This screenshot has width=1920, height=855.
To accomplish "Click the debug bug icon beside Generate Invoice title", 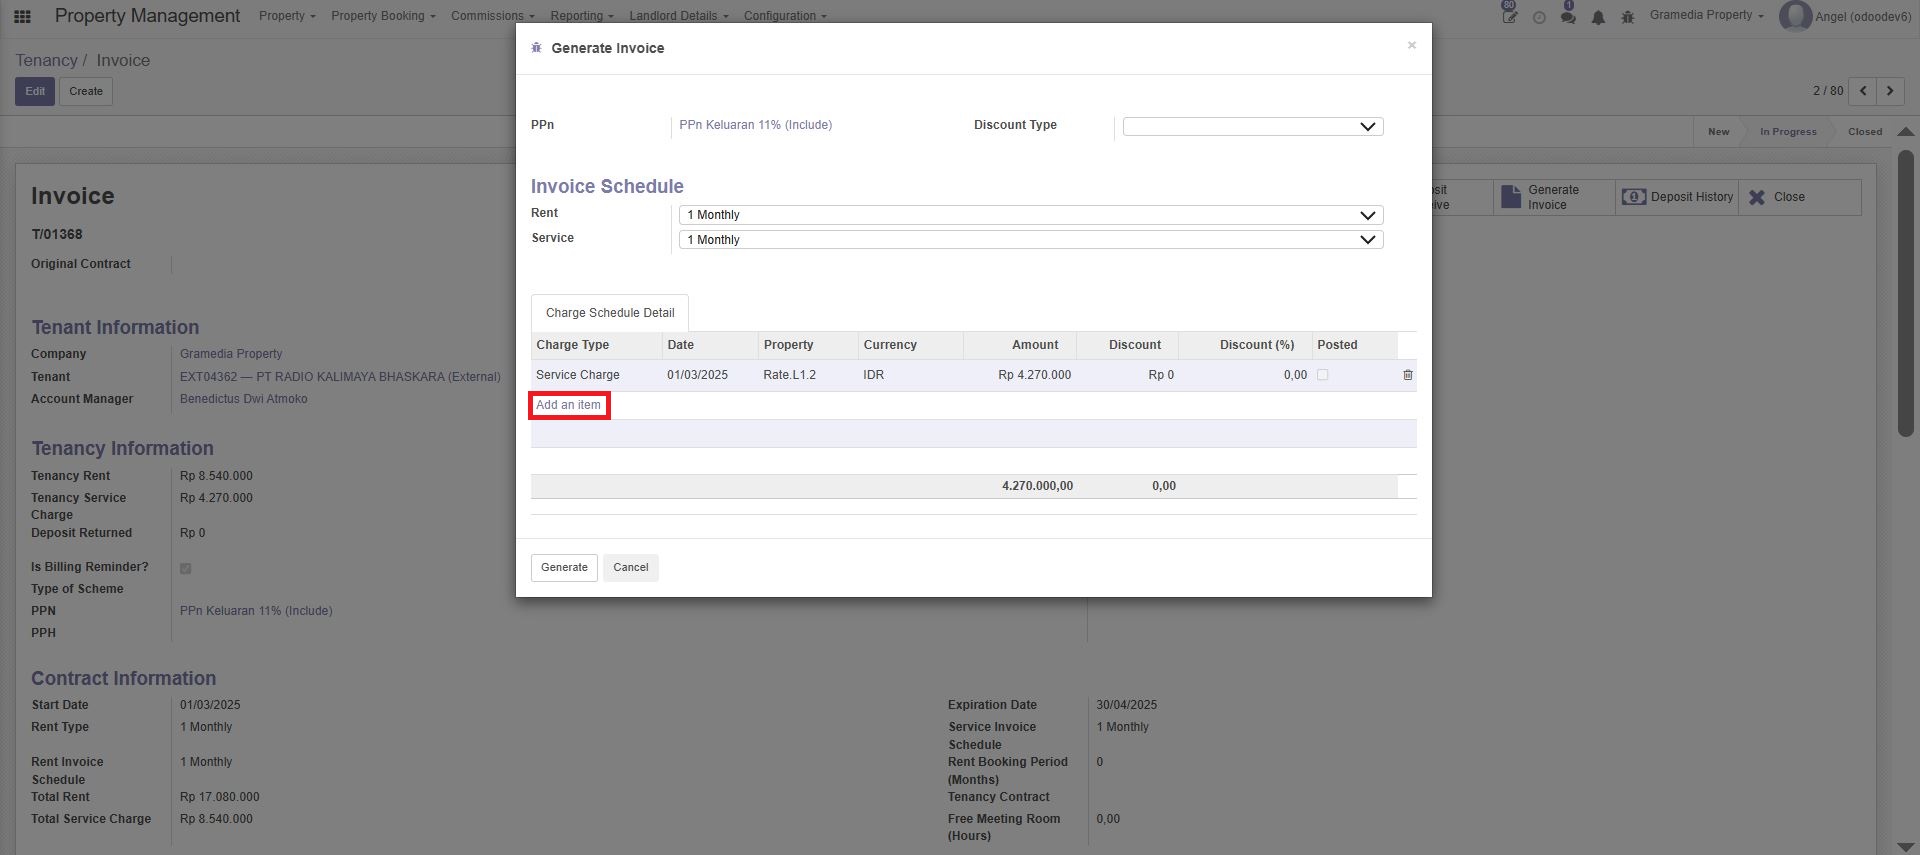I will pos(537,48).
